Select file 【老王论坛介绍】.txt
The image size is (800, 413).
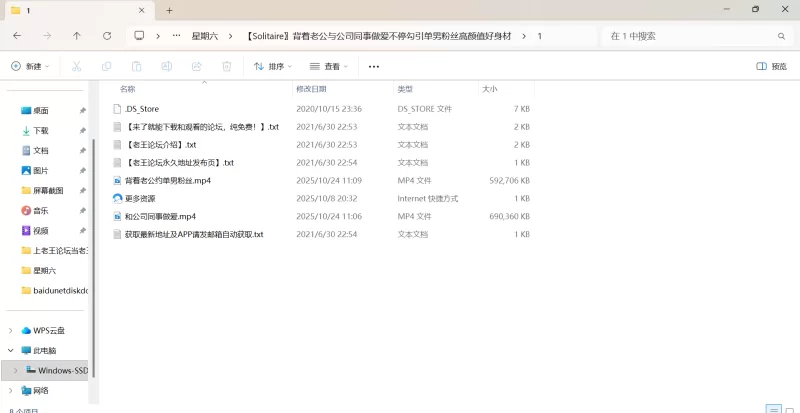click(x=160, y=145)
